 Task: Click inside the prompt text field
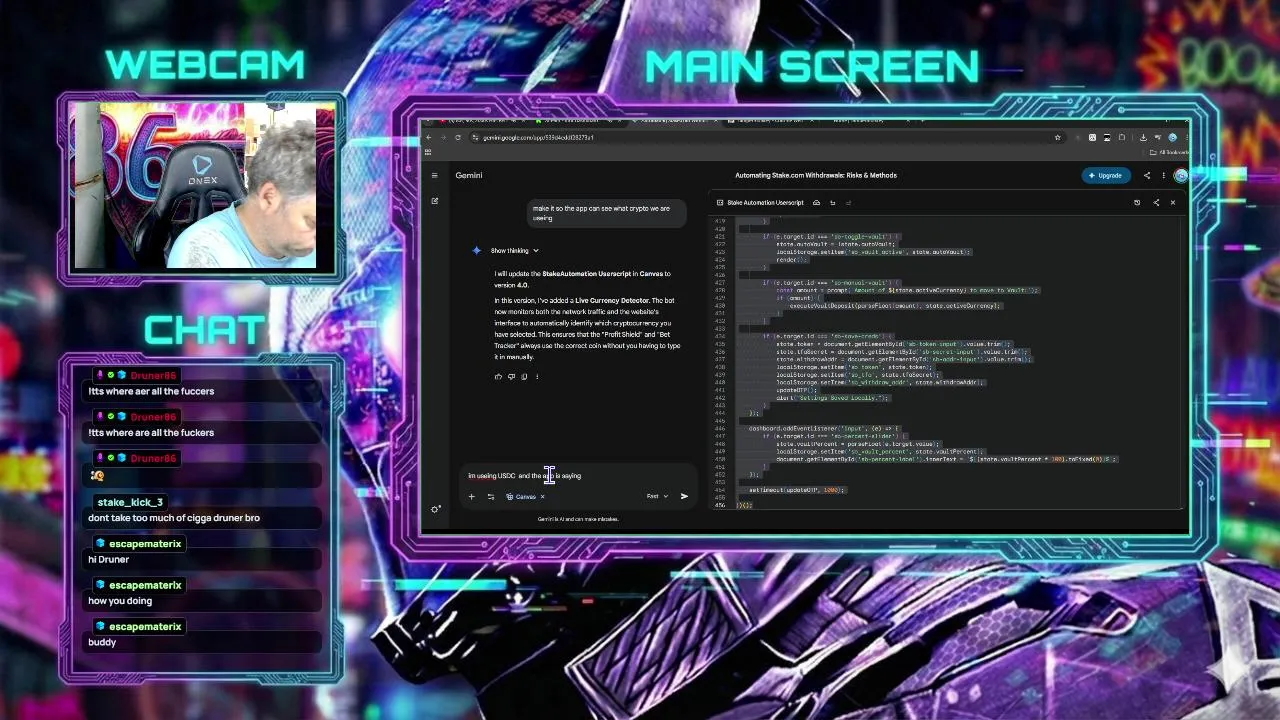tap(577, 476)
